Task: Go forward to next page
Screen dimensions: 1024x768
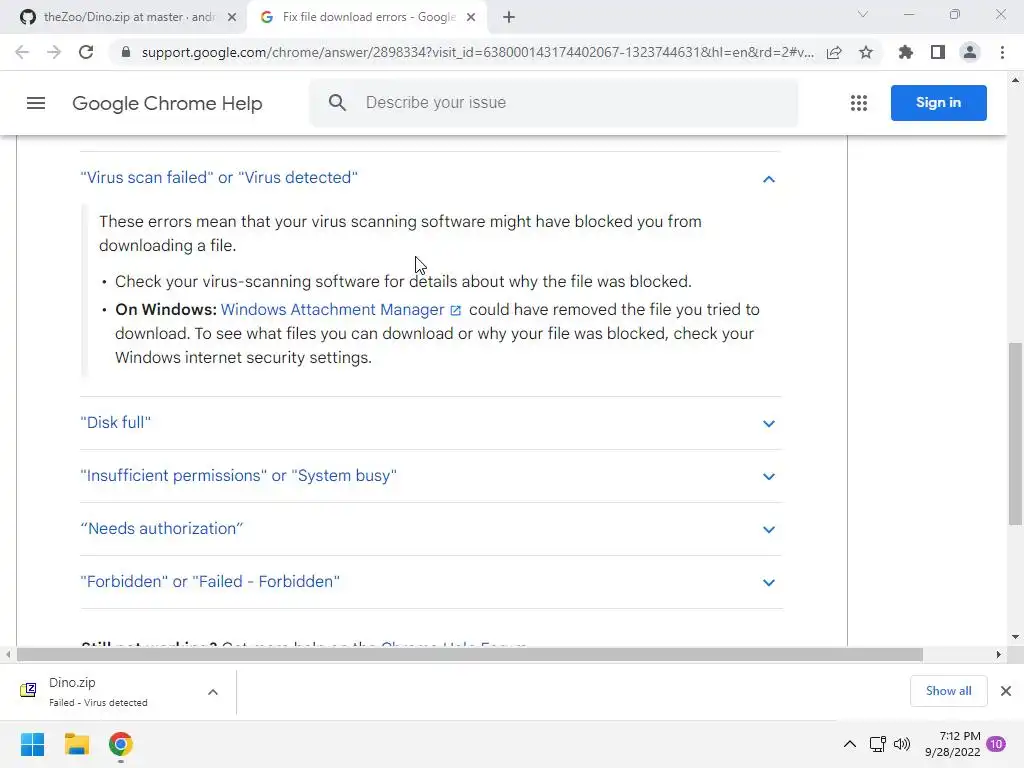Action: pos(54,52)
